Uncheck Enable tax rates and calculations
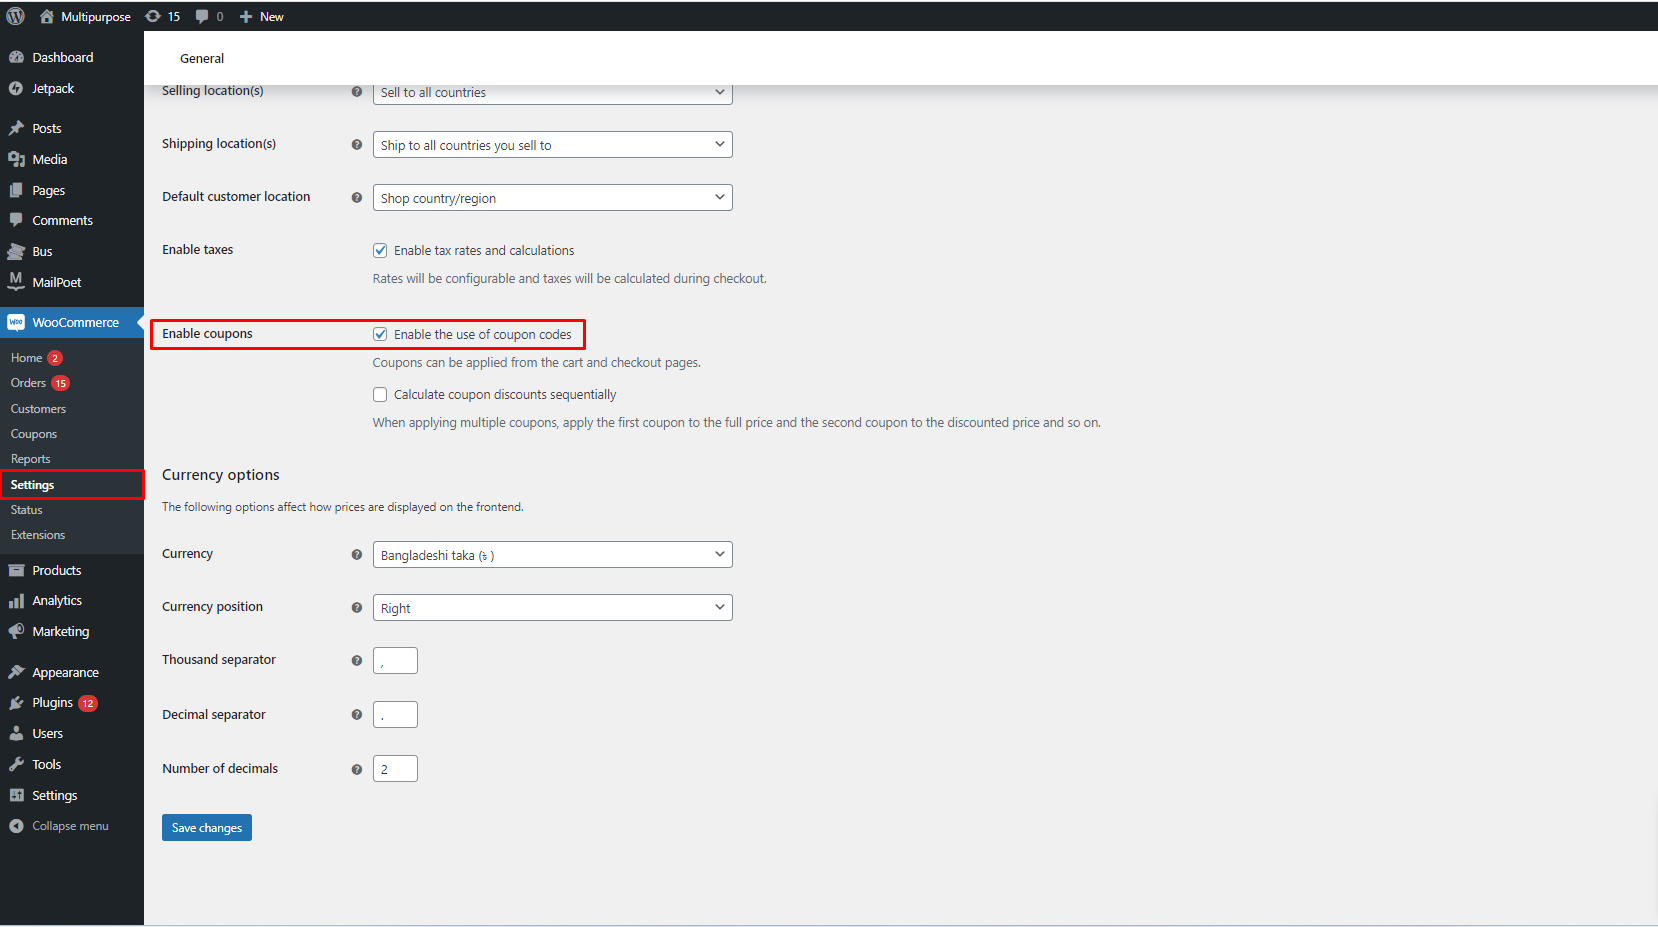Screen dimensions: 1658x927 (380, 250)
